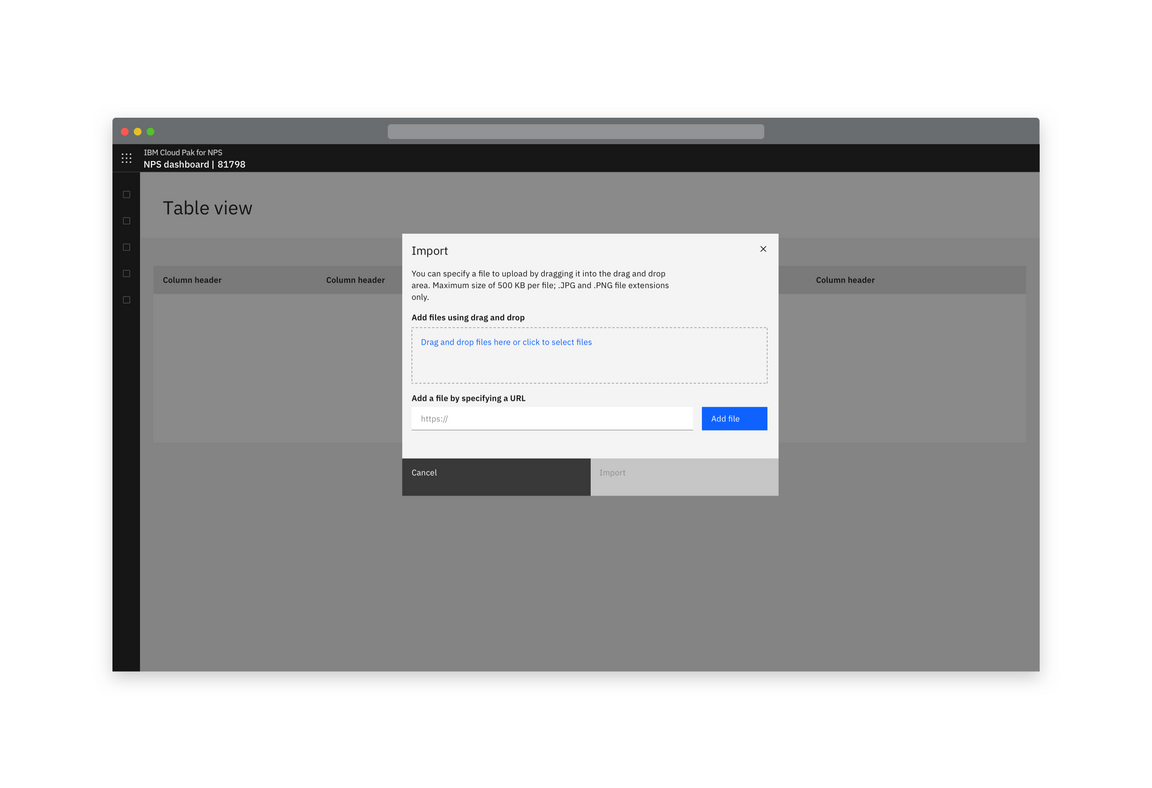Image resolution: width=1152 pixels, height=788 pixels.
Task: Select the leftmost Column header to sort
Action: click(x=192, y=279)
